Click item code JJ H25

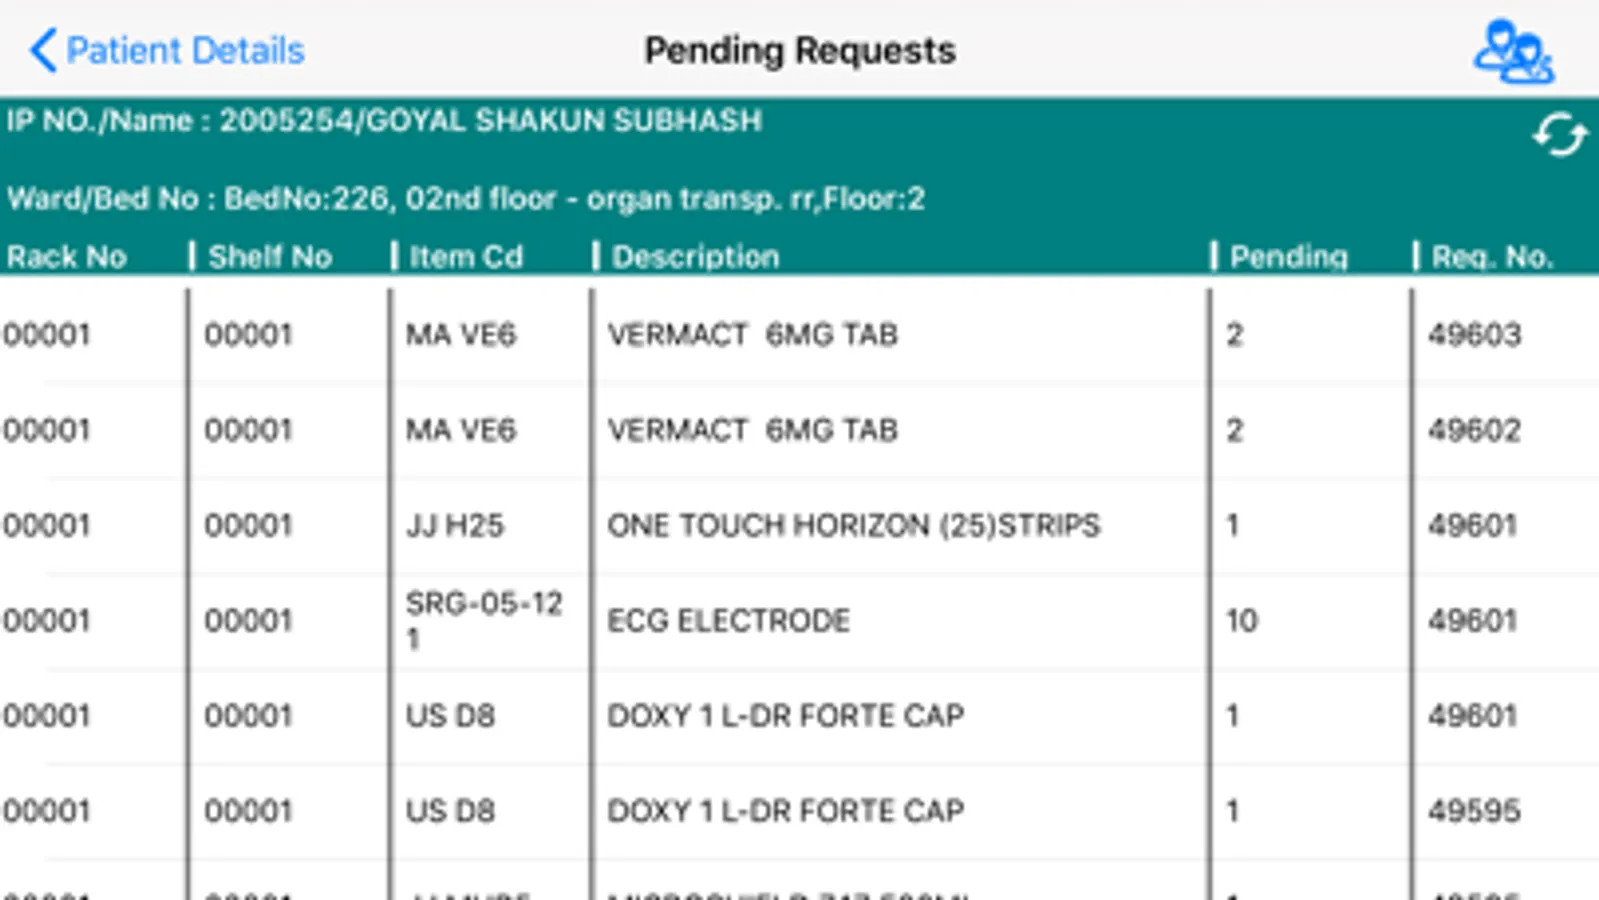coord(455,525)
